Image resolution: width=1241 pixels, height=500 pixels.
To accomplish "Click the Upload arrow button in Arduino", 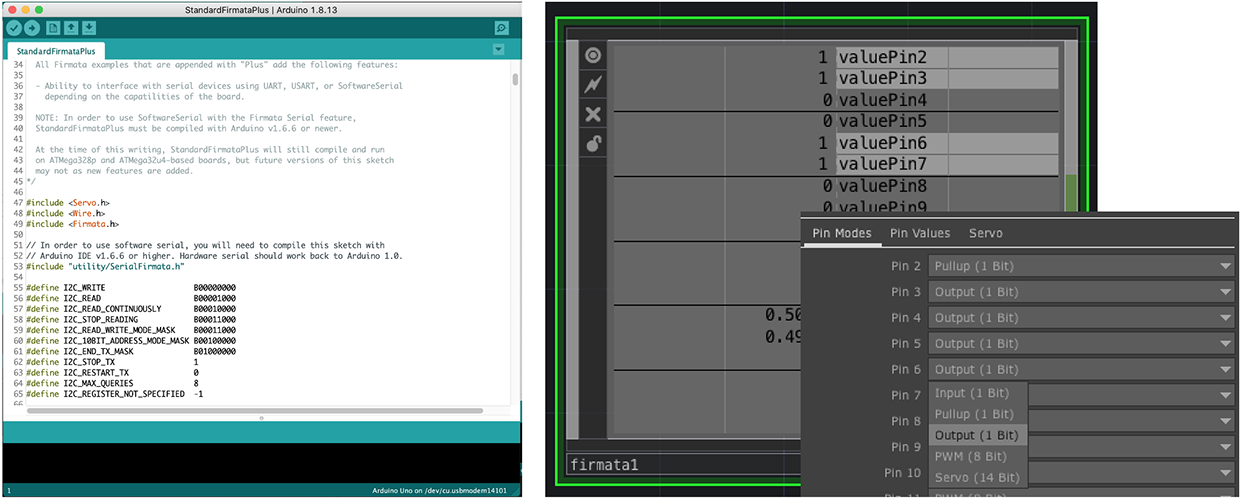I will pos(32,27).
